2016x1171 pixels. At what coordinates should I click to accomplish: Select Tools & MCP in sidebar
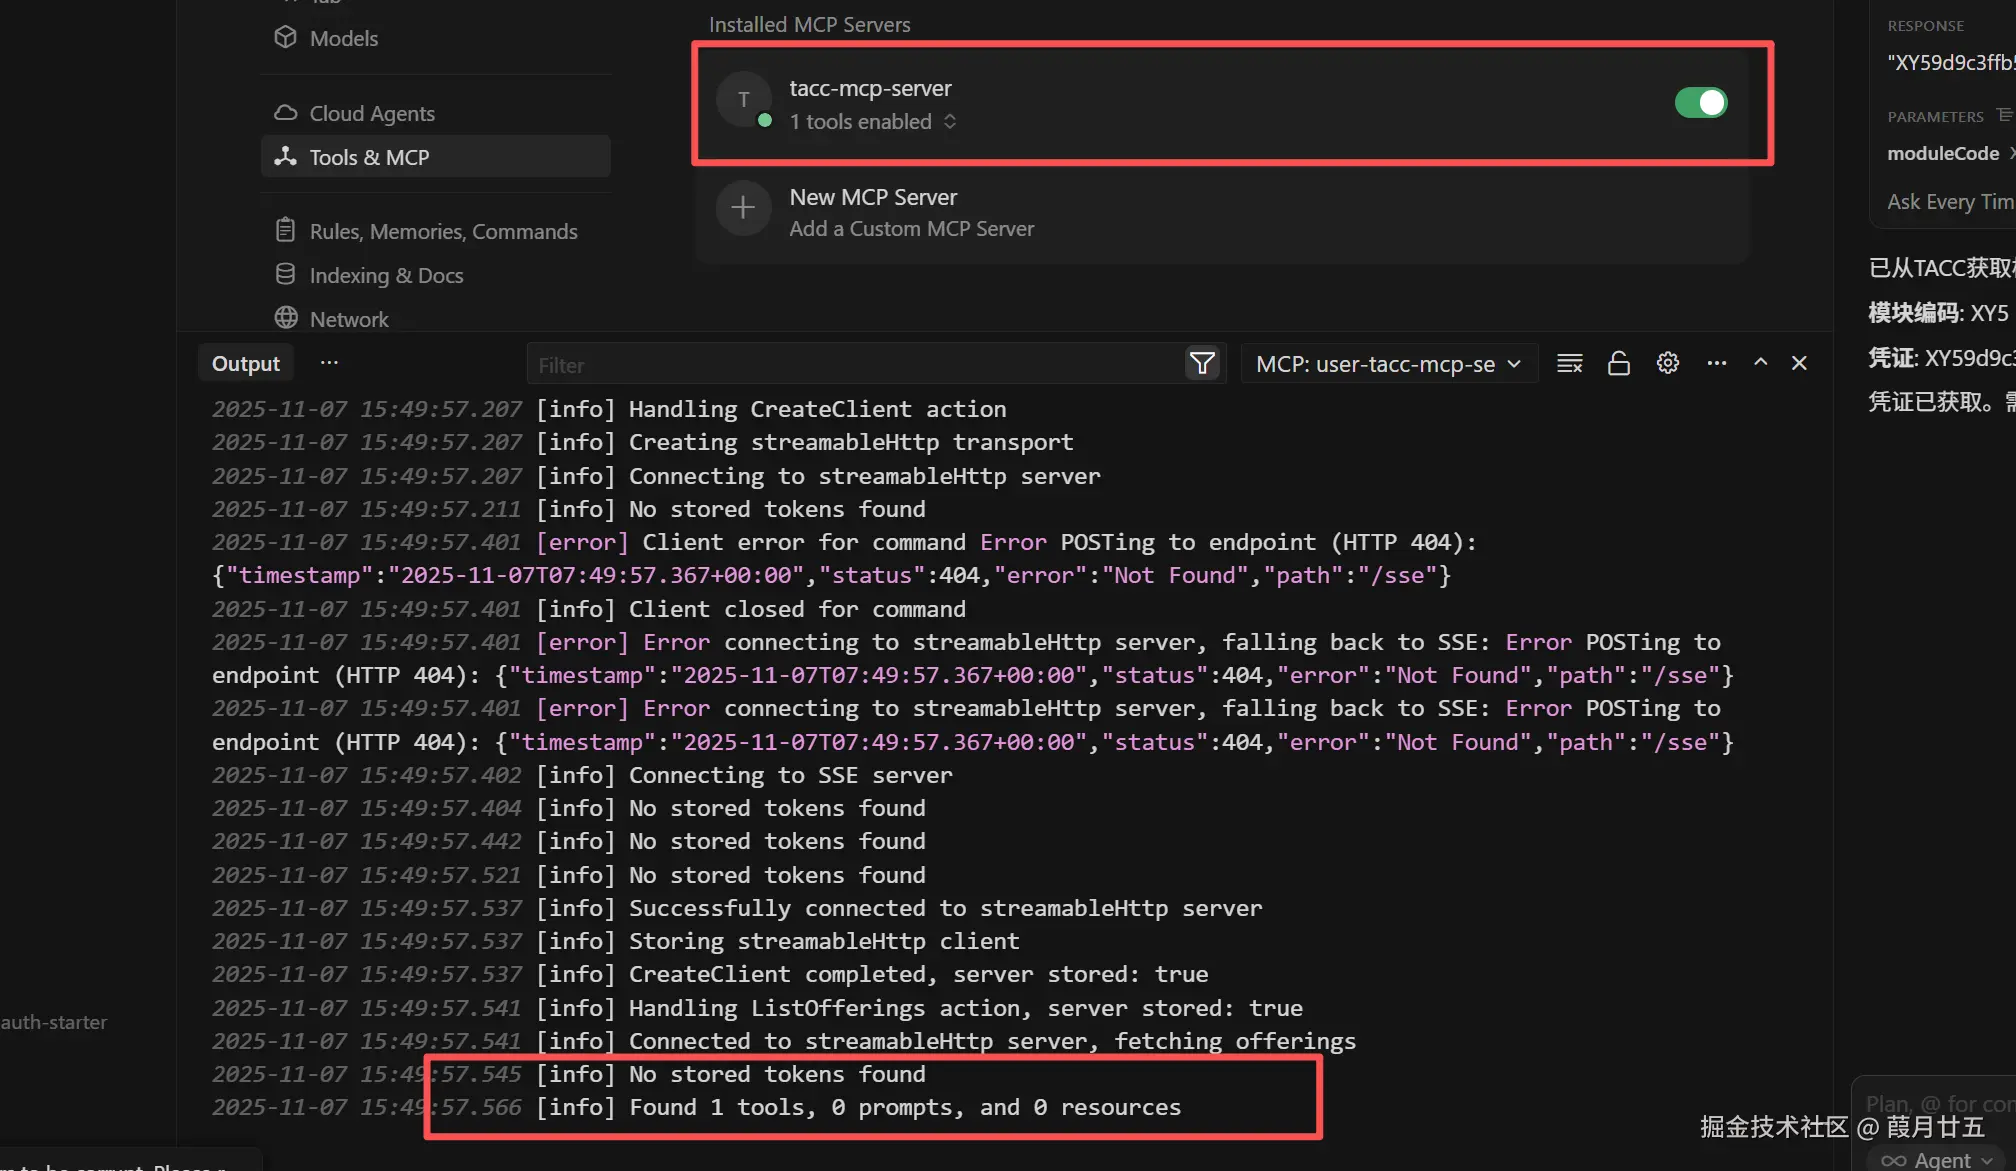(368, 157)
